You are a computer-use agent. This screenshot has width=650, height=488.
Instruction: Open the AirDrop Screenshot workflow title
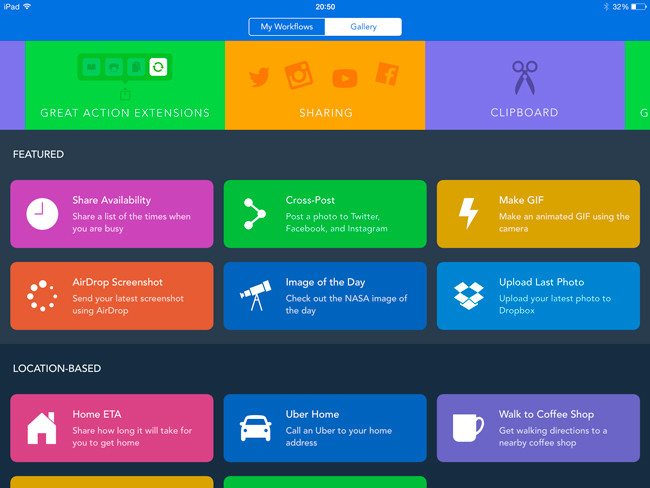117,282
